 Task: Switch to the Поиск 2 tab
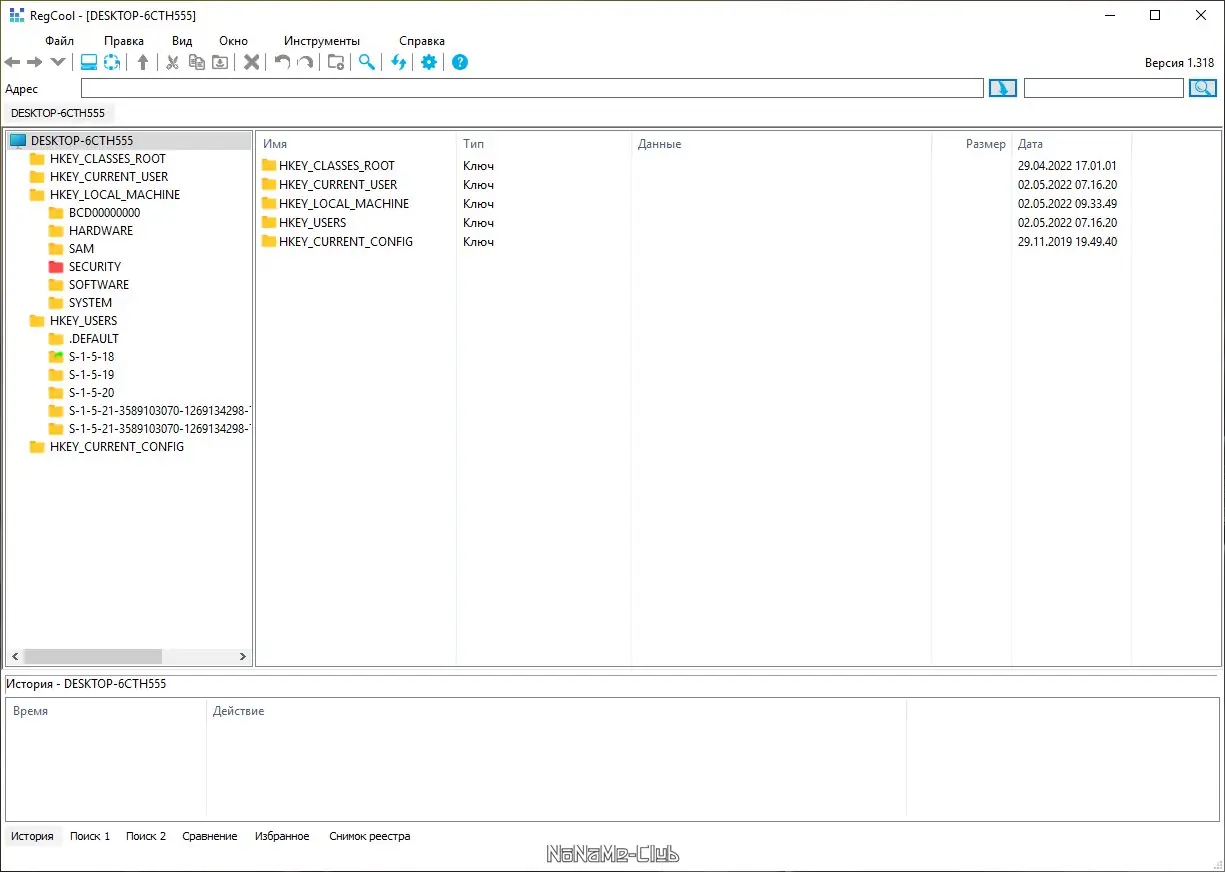point(146,836)
